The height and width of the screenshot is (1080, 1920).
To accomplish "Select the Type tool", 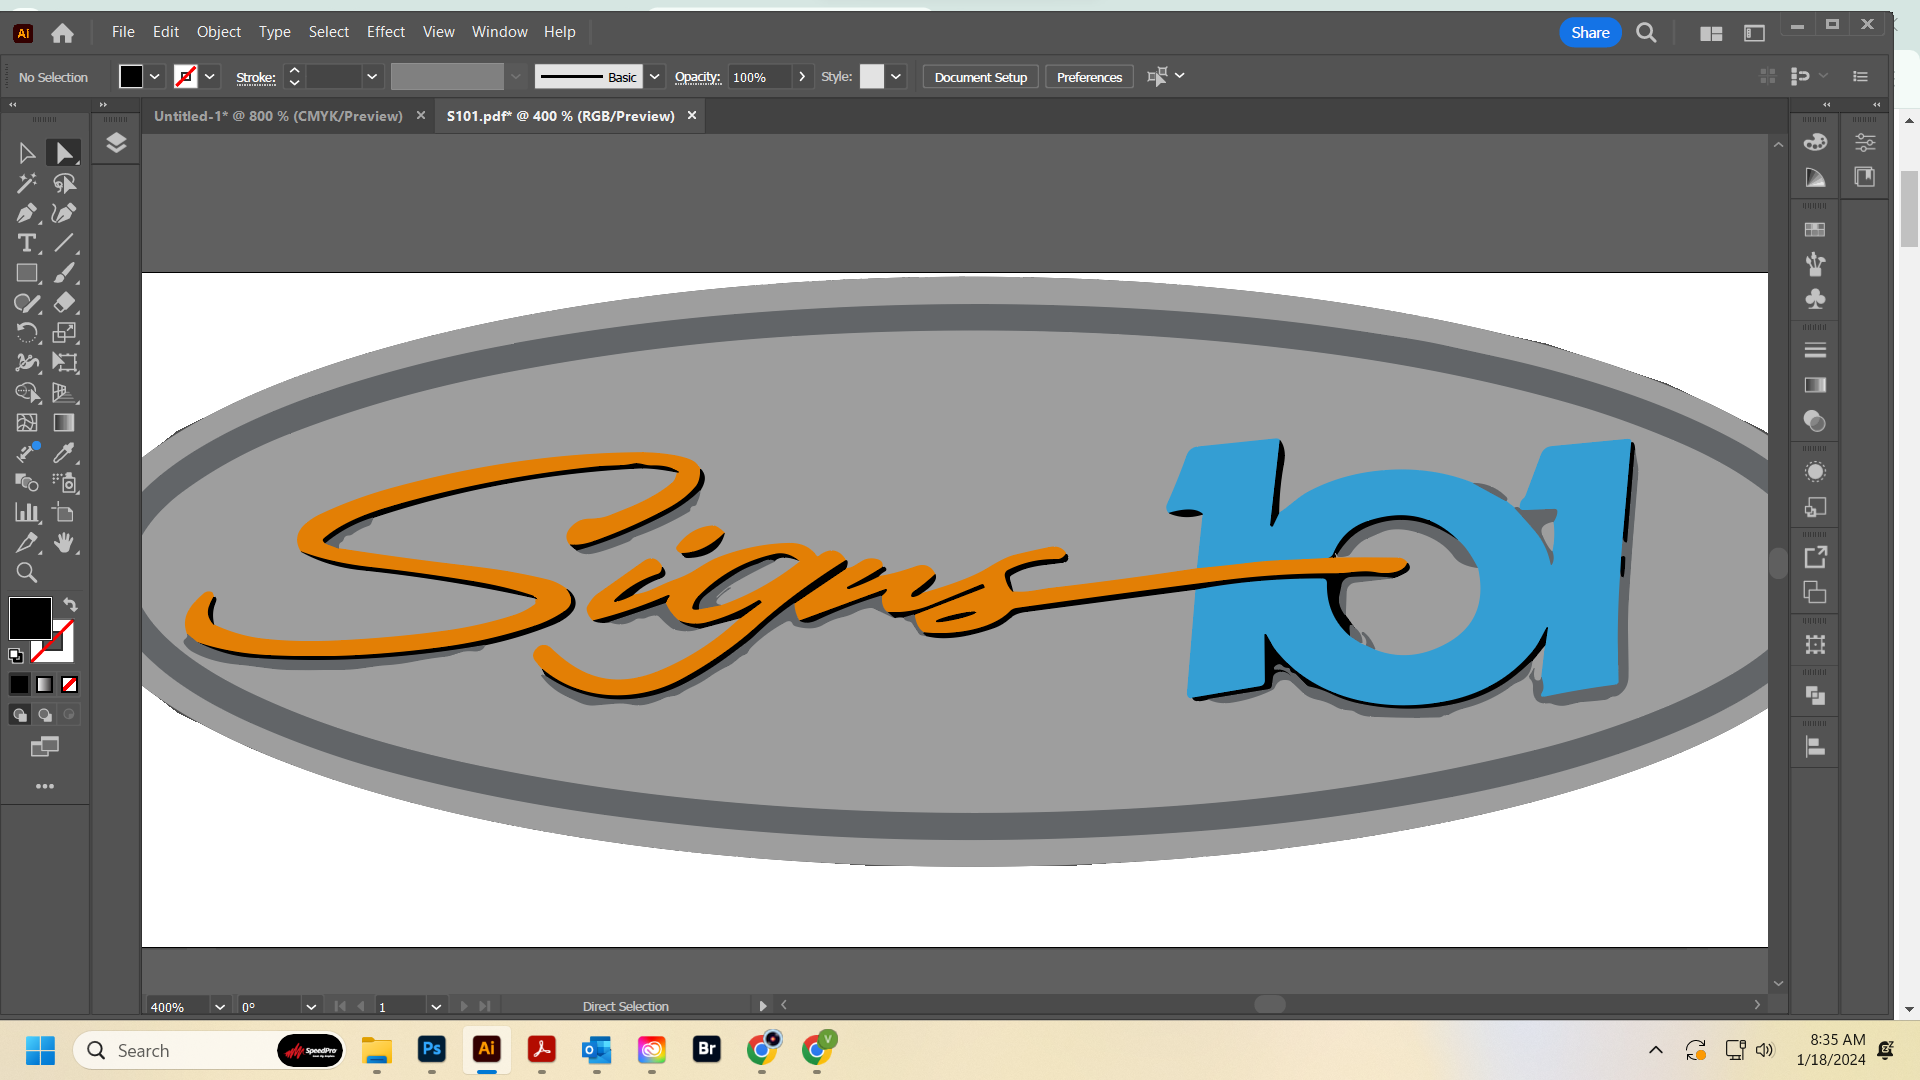I will [x=27, y=243].
